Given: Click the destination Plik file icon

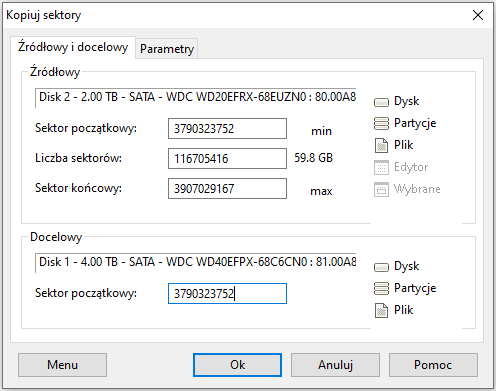Looking at the screenshot, I should pyautogui.click(x=381, y=310).
